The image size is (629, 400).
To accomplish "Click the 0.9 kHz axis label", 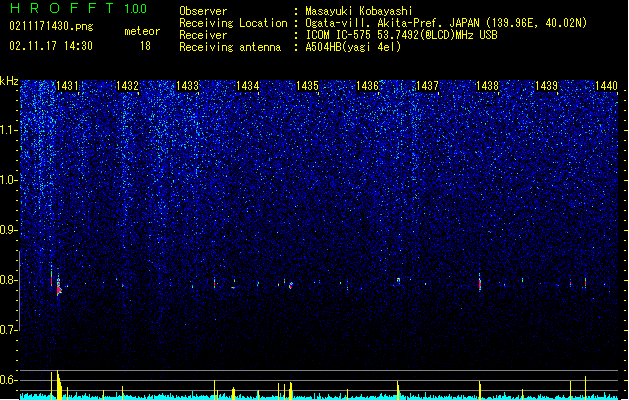I will (9, 230).
